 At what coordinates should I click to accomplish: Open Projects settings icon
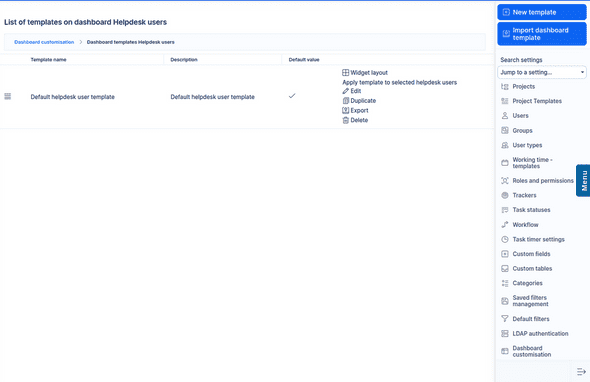(505, 87)
